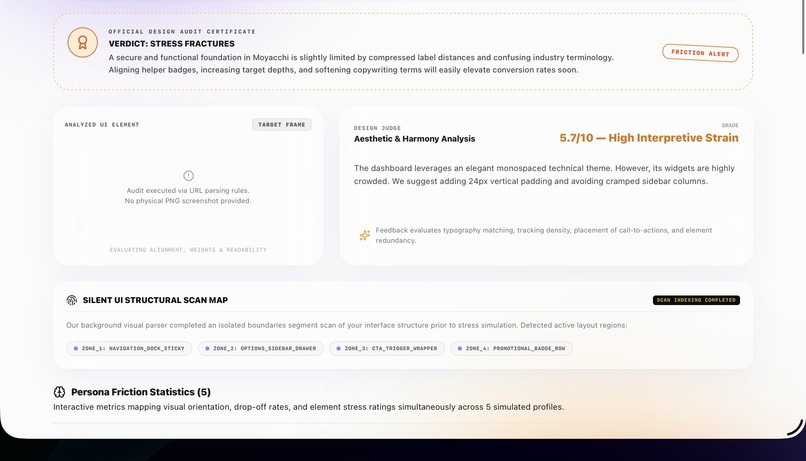This screenshot has width=806, height=461.
Task: Select the ZONE_3: CTA_TRIGGER_WRAPPER chip
Action: (x=387, y=348)
